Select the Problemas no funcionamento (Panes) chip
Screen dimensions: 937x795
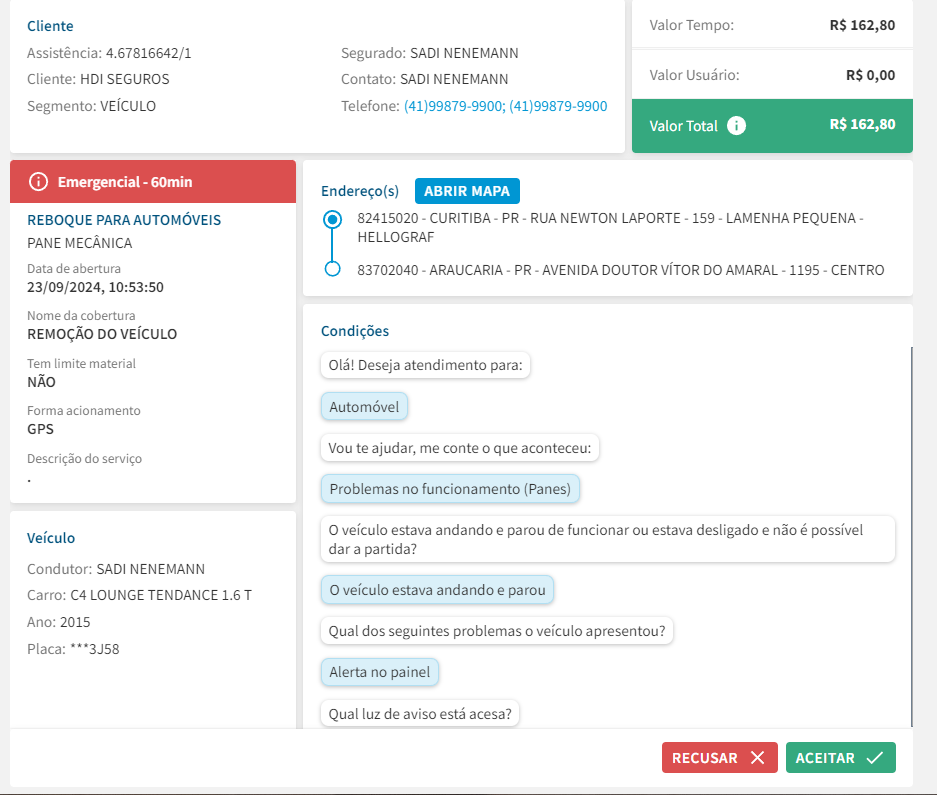click(450, 489)
